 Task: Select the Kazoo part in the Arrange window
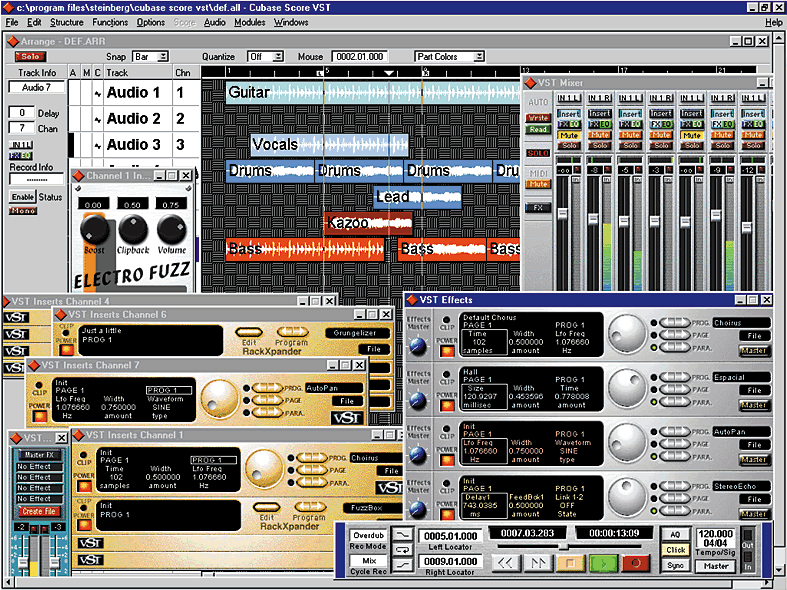click(x=369, y=223)
